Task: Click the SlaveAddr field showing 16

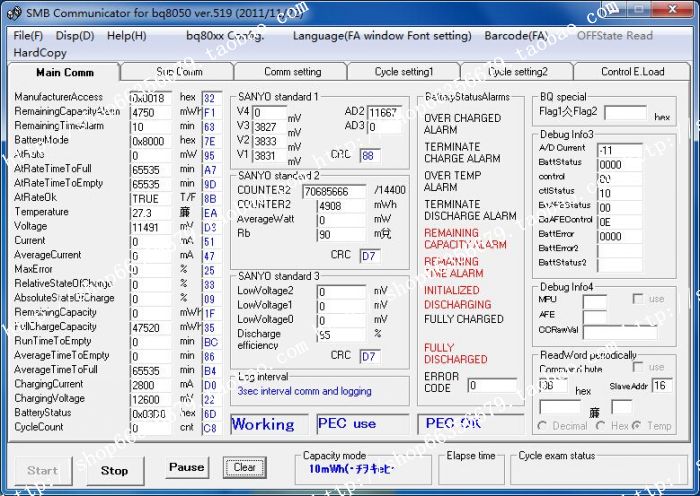Action: click(662, 385)
